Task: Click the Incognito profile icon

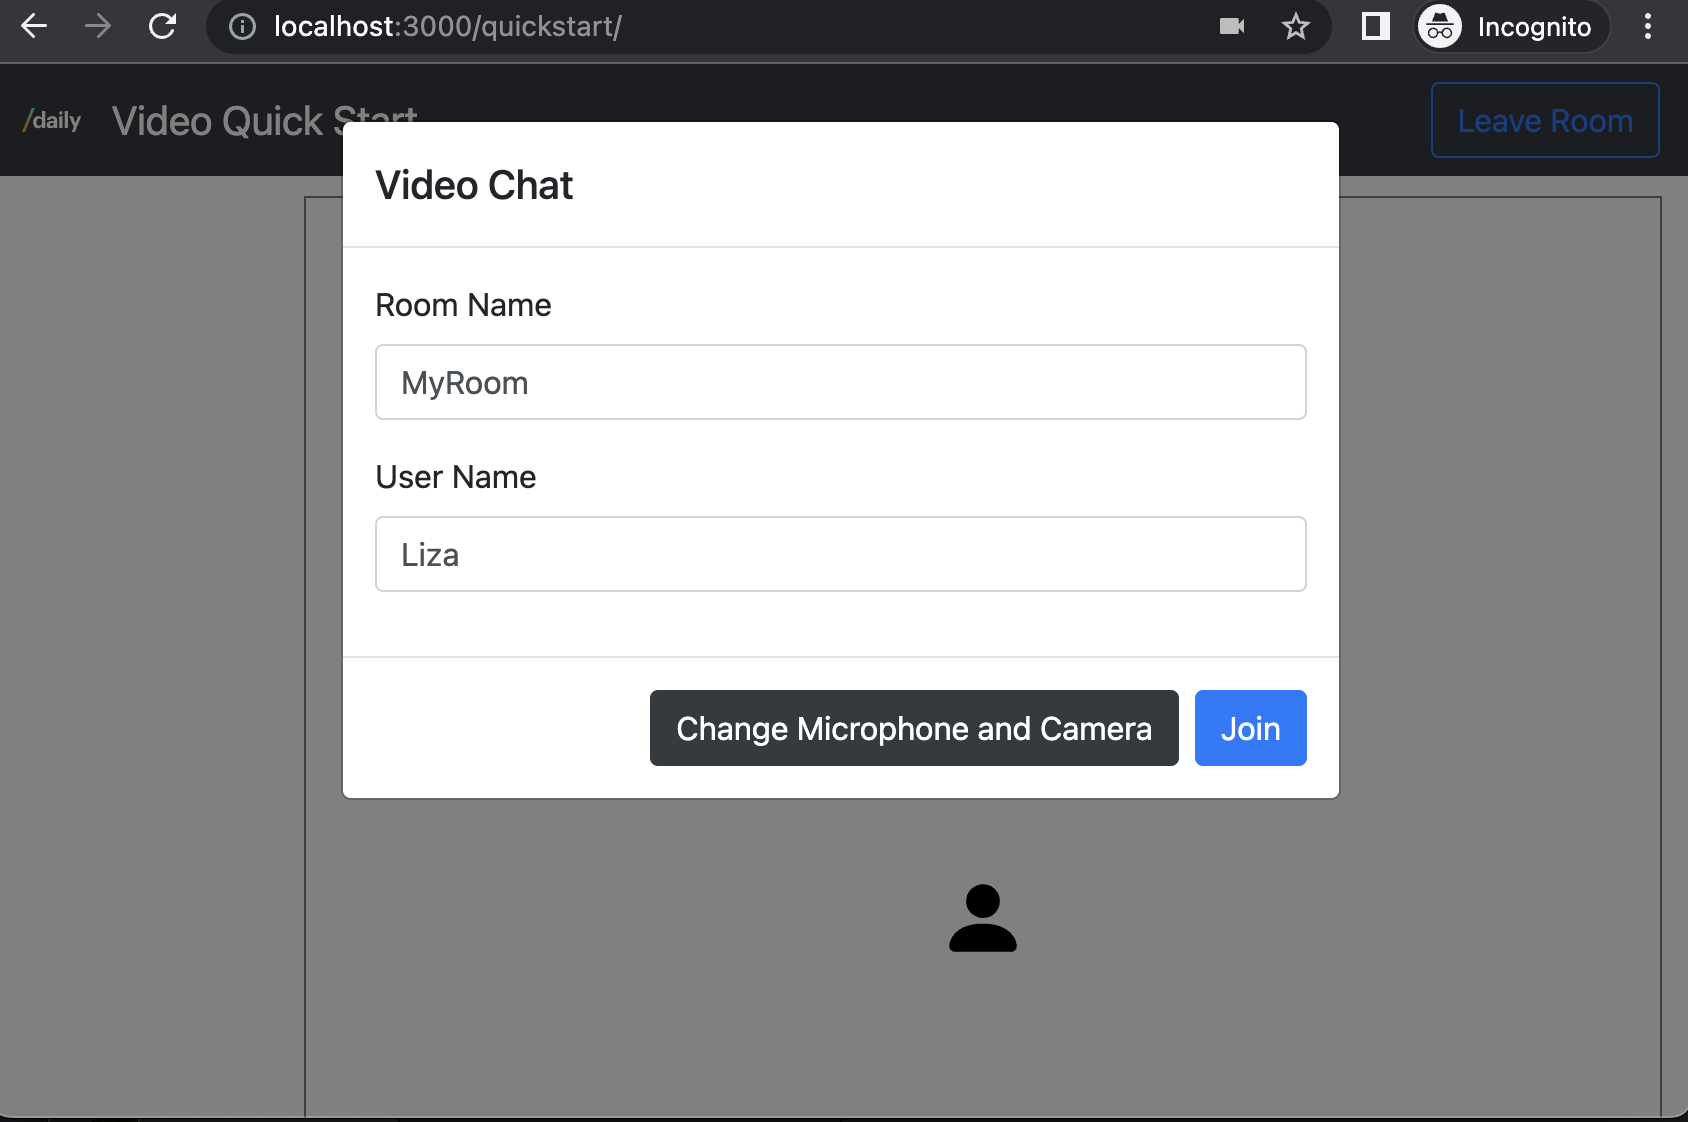Action: coord(1440,27)
